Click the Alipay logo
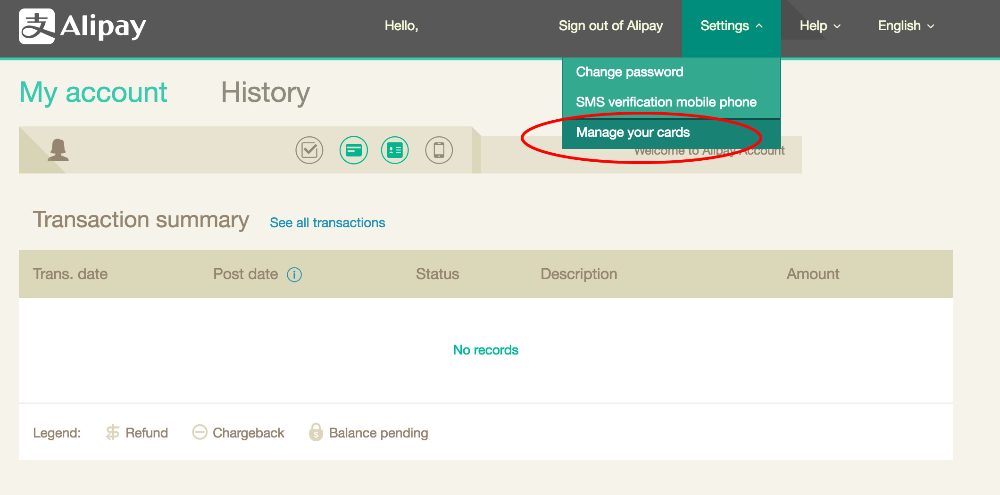Image resolution: width=1000 pixels, height=495 pixels. [x=82, y=26]
